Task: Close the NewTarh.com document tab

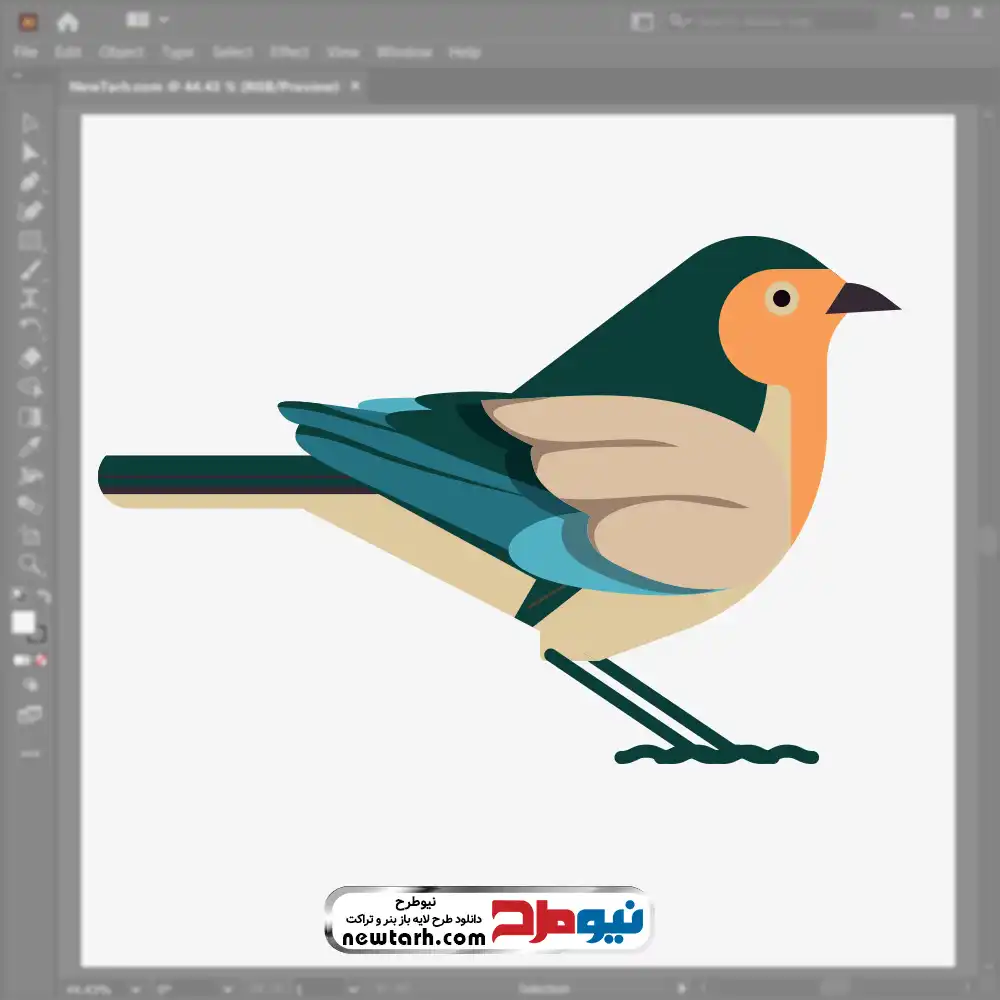Action: click(354, 87)
